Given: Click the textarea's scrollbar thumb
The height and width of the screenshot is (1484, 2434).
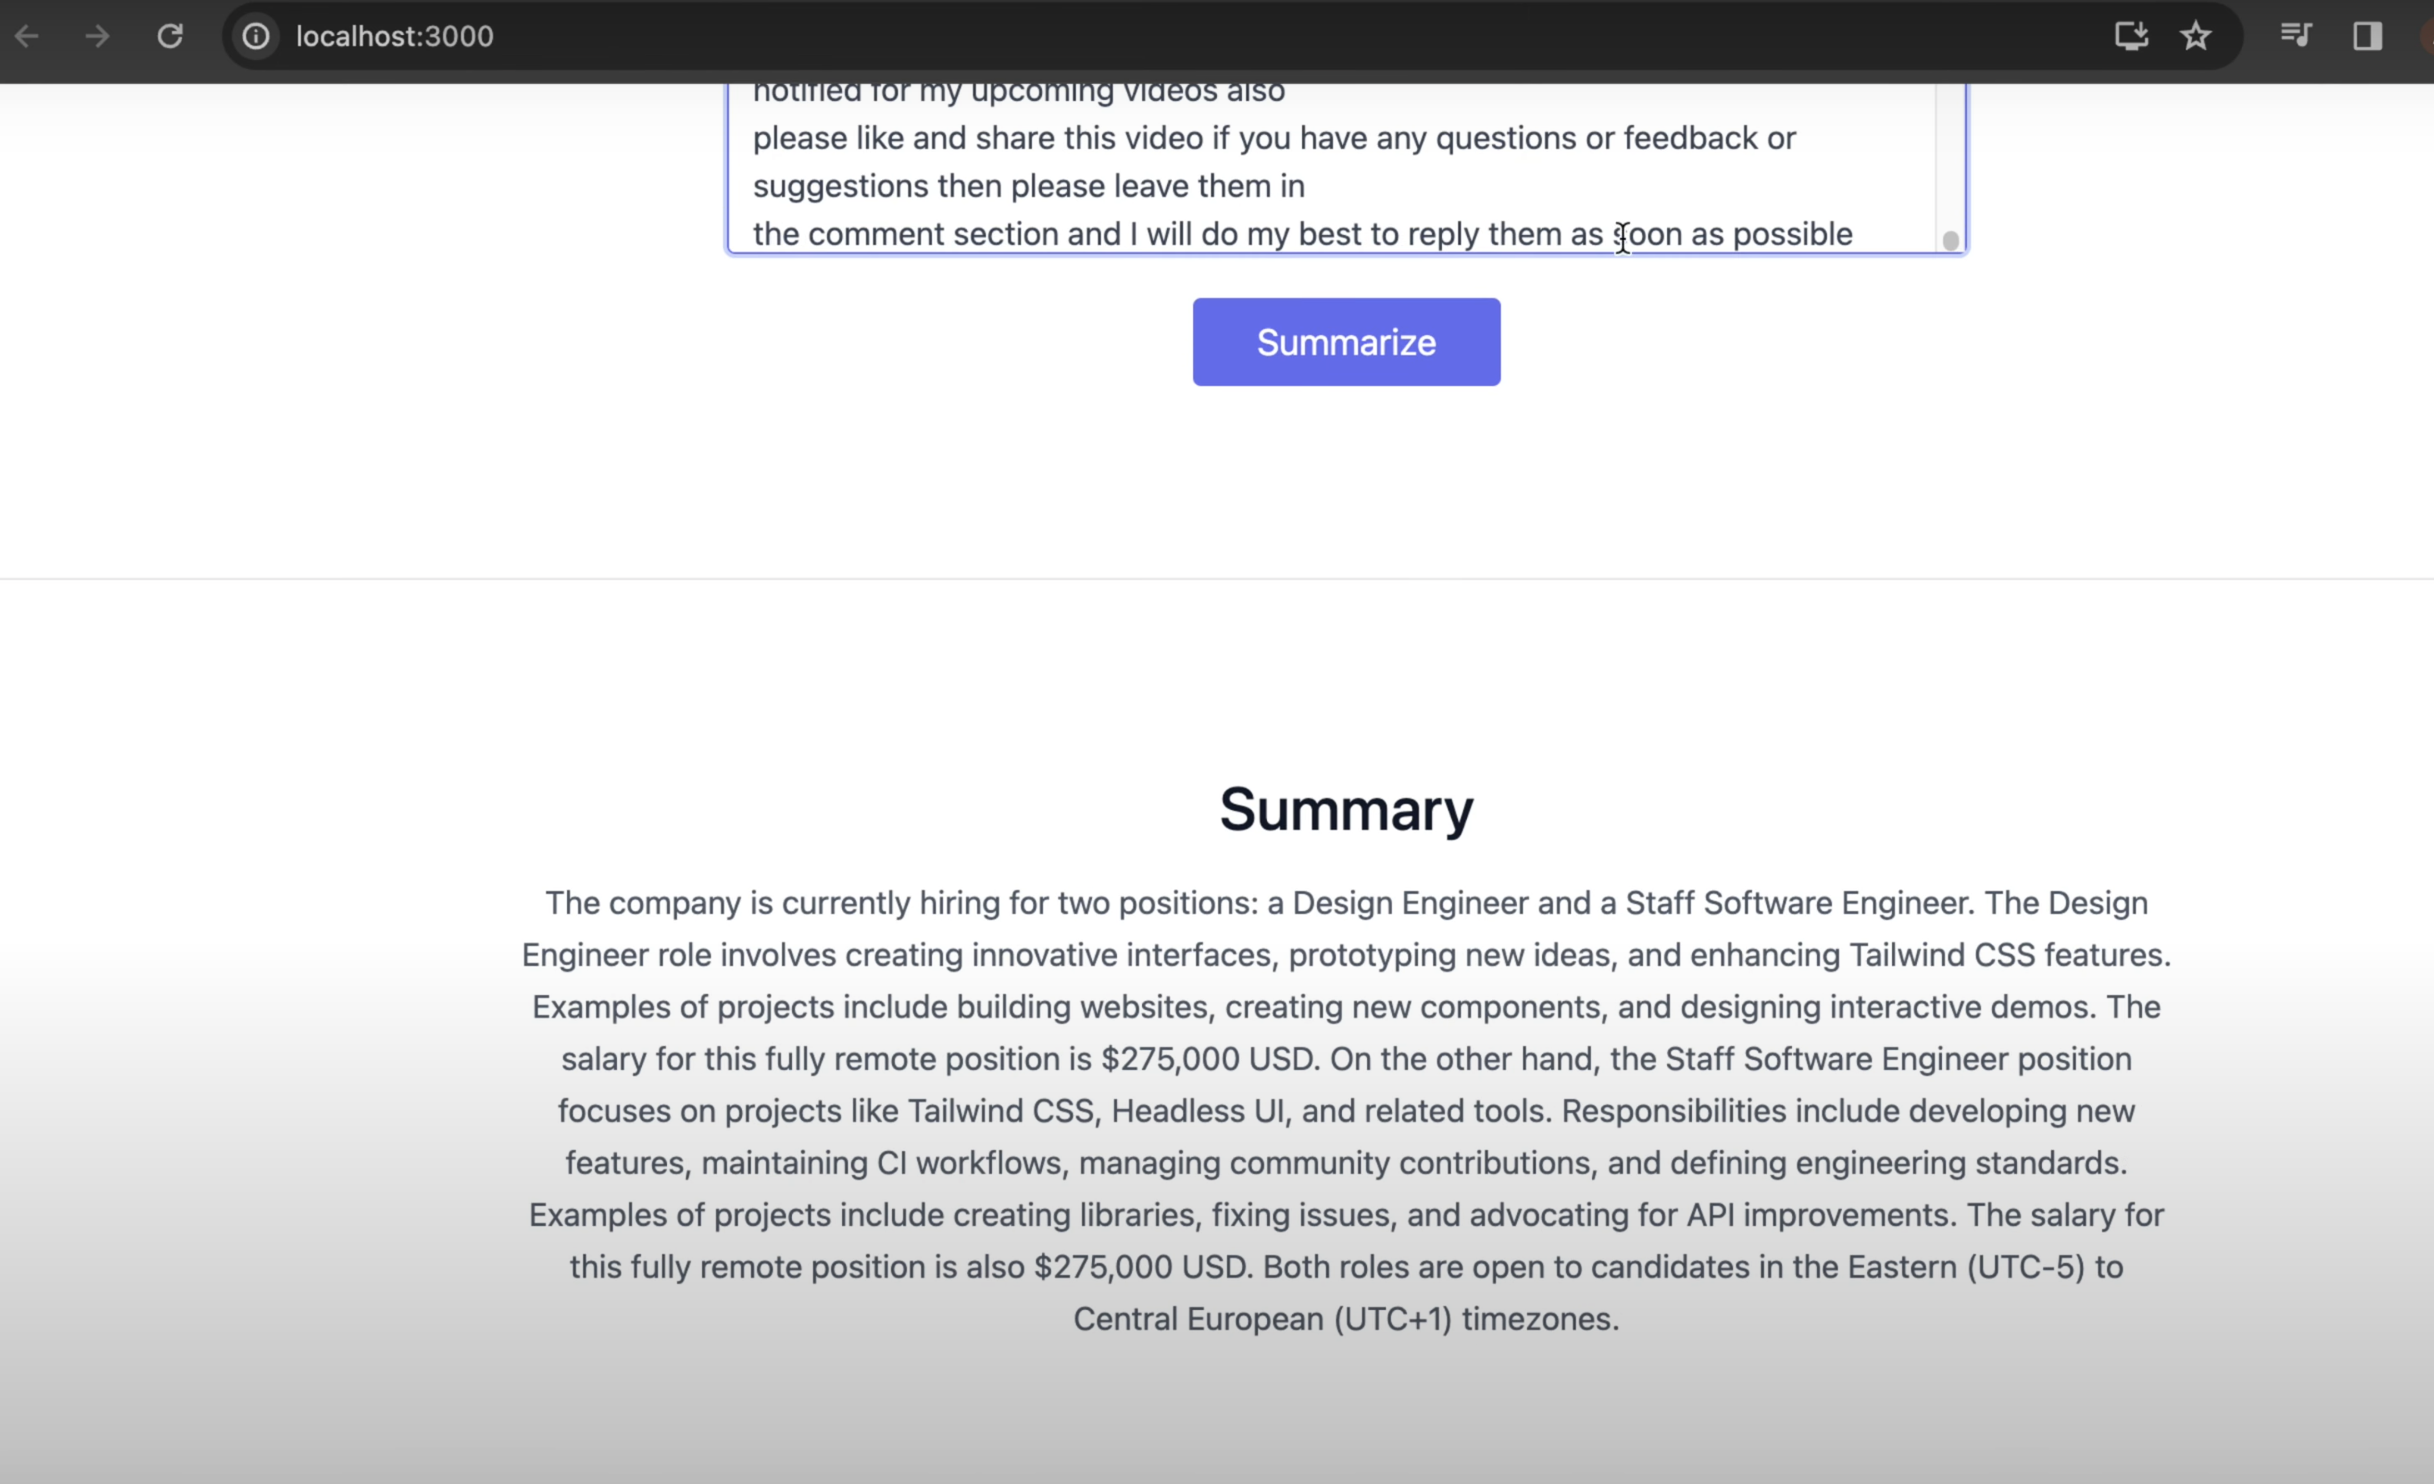Looking at the screenshot, I should coord(1950,240).
